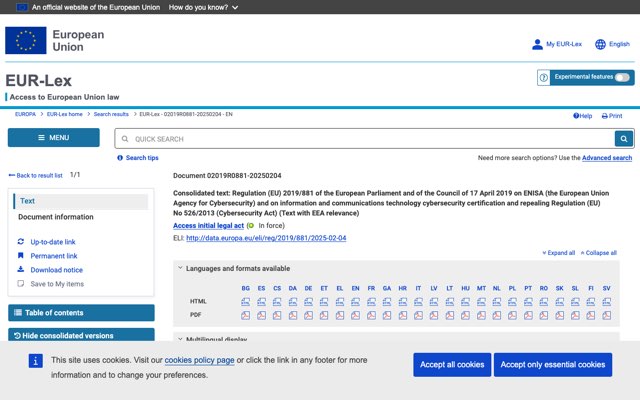This screenshot has height=400, width=640.
Task: Print the document page
Action: point(612,116)
